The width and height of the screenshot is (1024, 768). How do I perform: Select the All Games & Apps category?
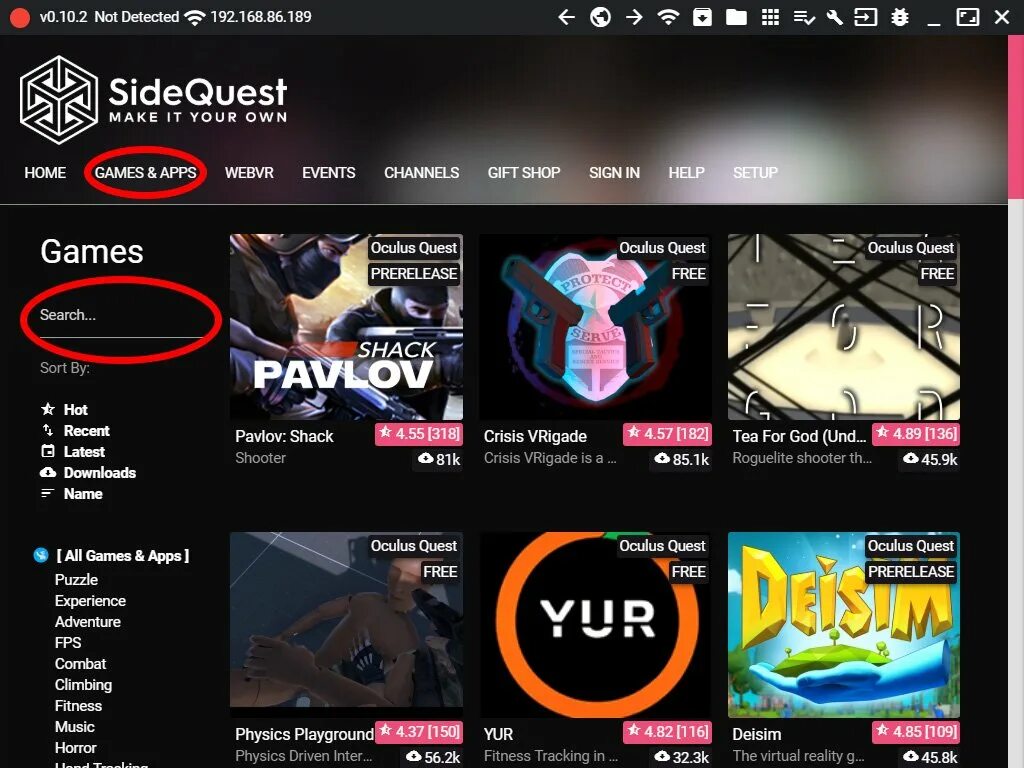(x=123, y=556)
